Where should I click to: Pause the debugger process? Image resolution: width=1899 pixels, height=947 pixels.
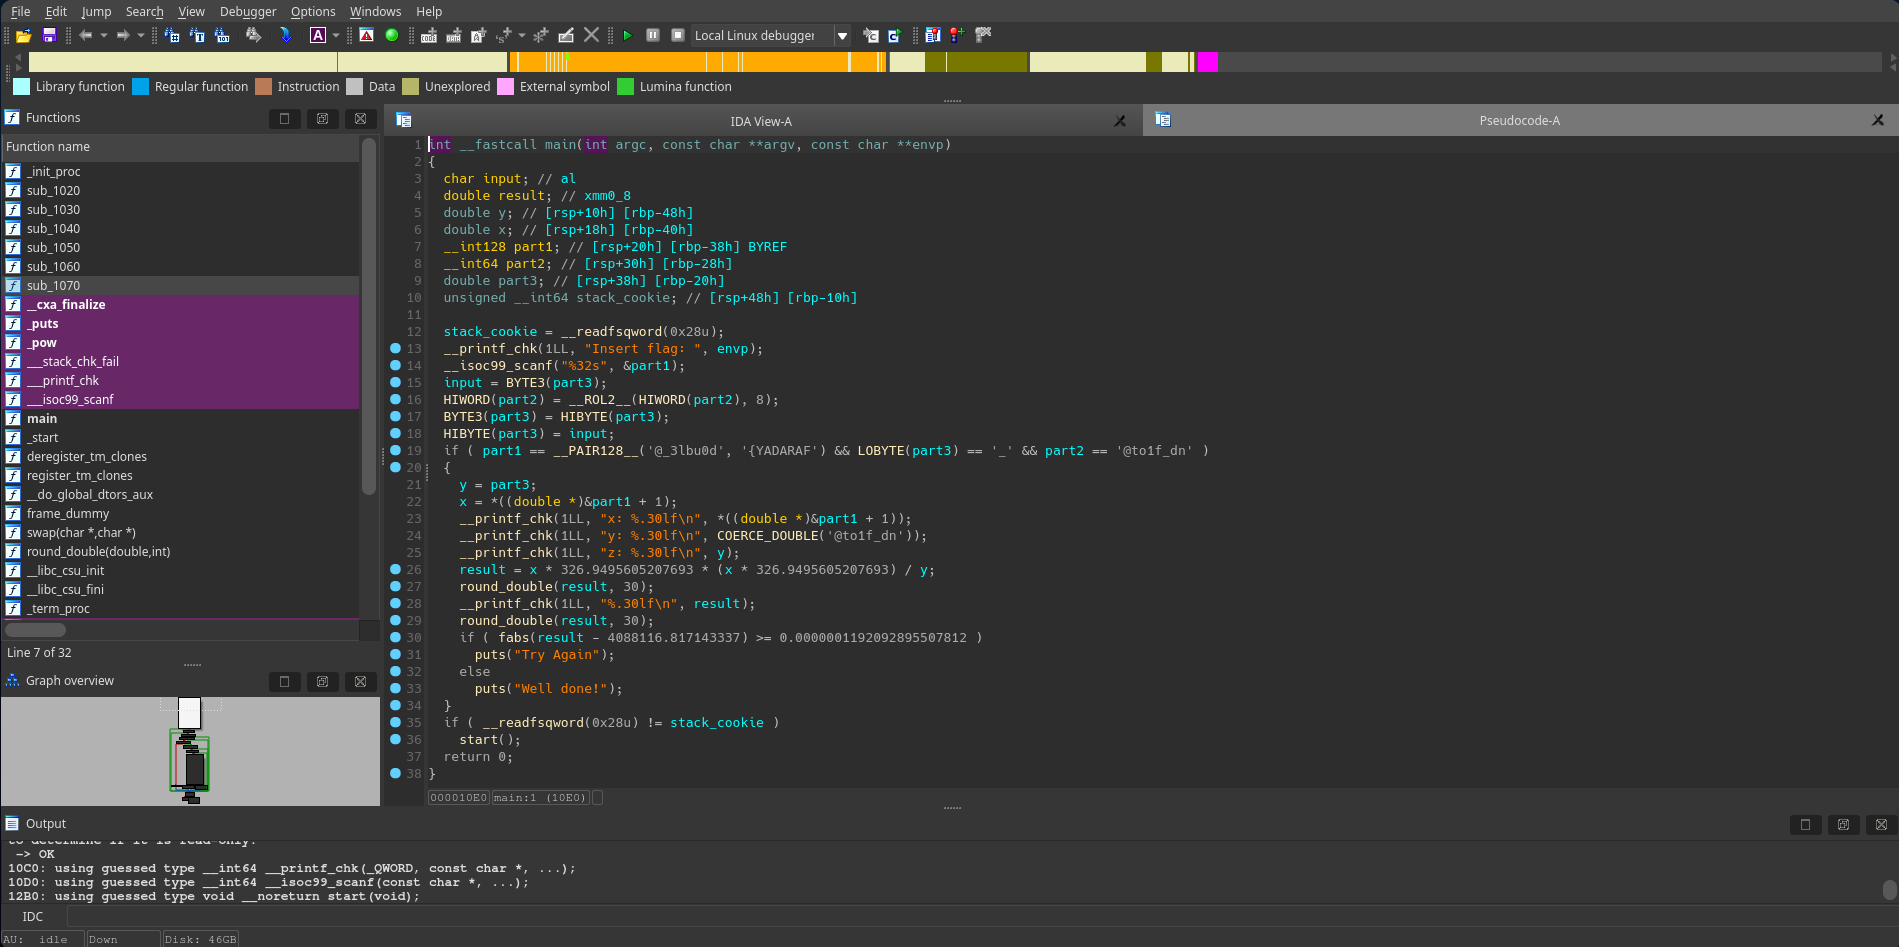[x=653, y=35]
